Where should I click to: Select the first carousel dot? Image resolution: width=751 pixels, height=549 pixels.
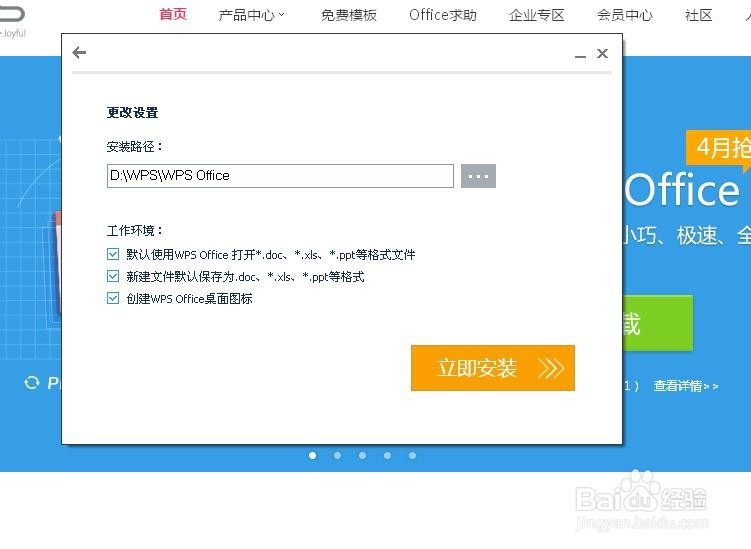[x=313, y=455]
